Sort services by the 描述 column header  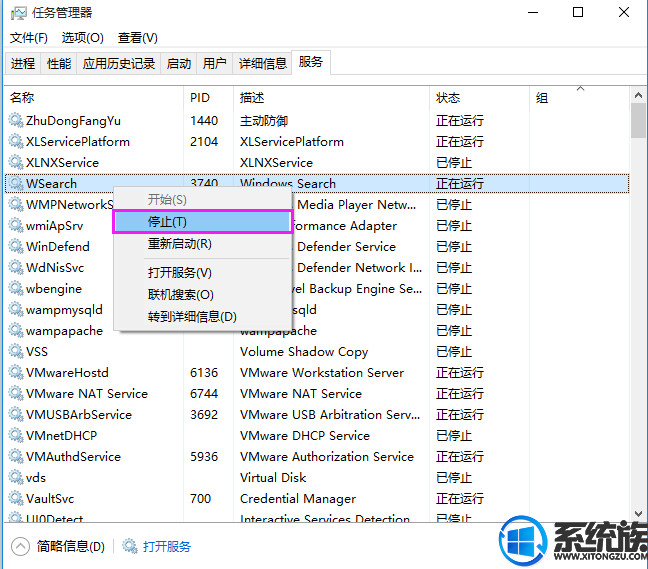pyautogui.click(x=331, y=98)
